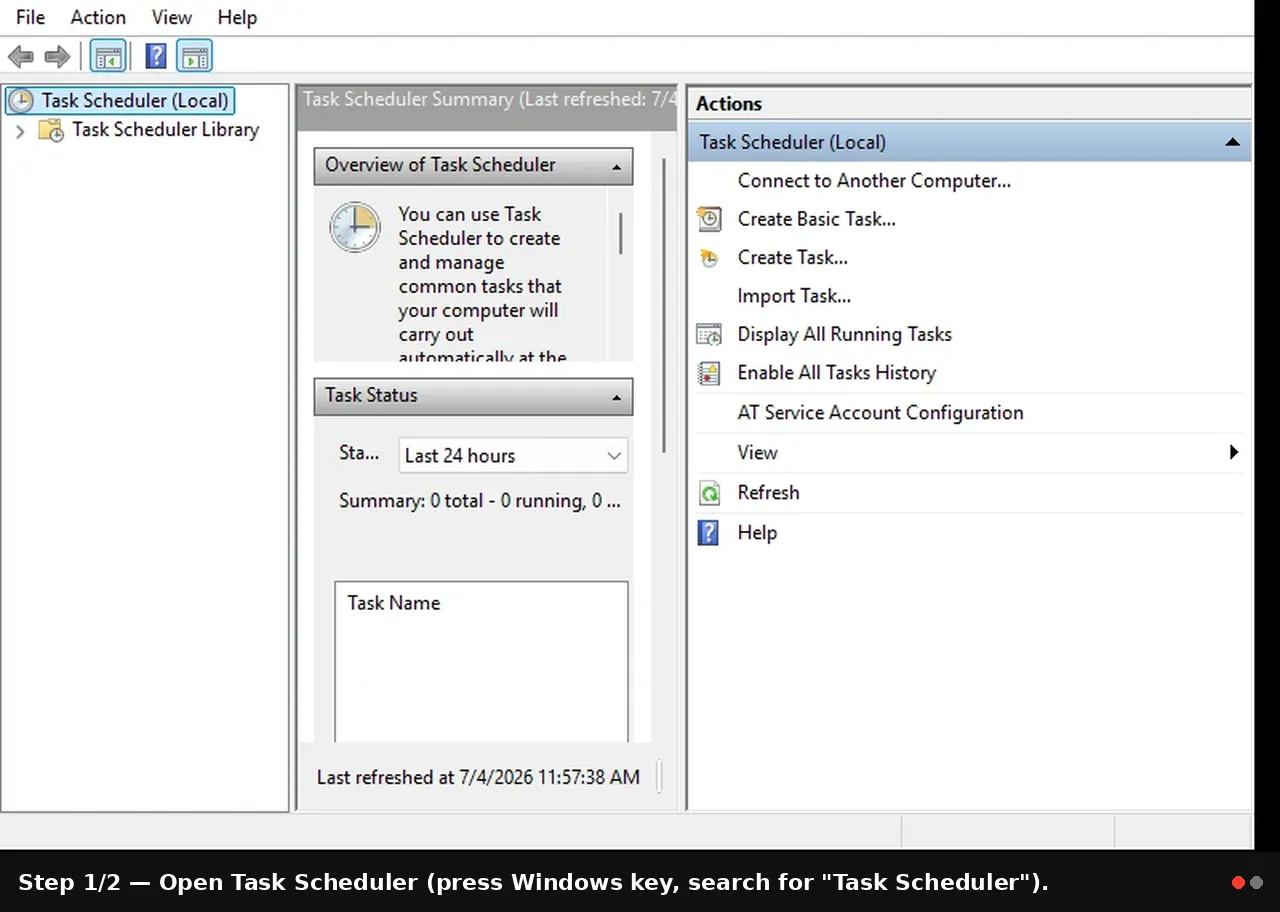This screenshot has width=1280, height=912.
Task: Open the View menu in menu bar
Action: click(171, 17)
